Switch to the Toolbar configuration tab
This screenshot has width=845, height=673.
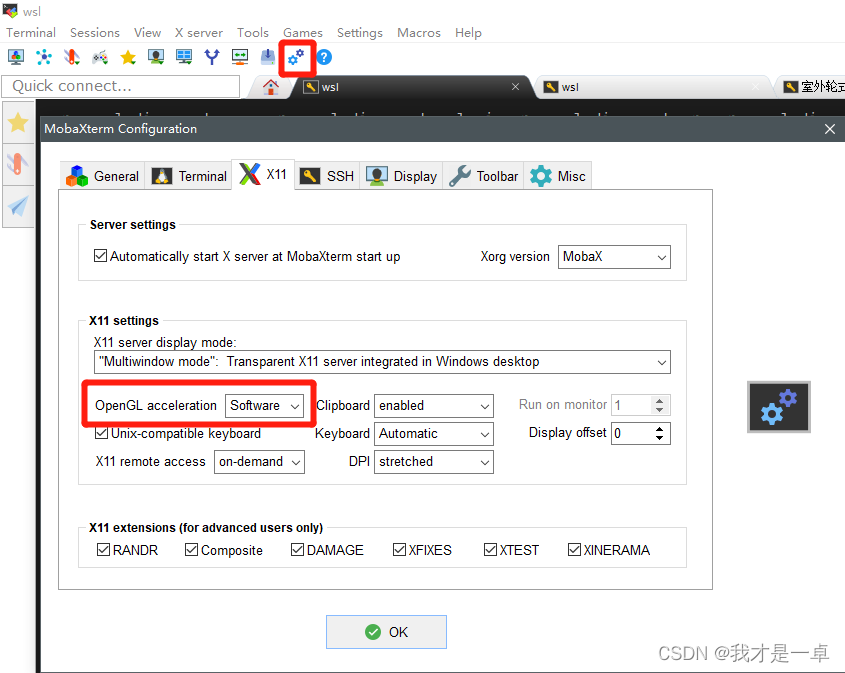coord(483,176)
